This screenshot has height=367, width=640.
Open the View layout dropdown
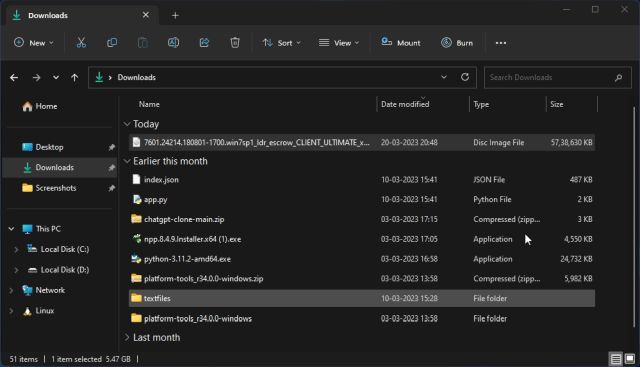point(339,42)
